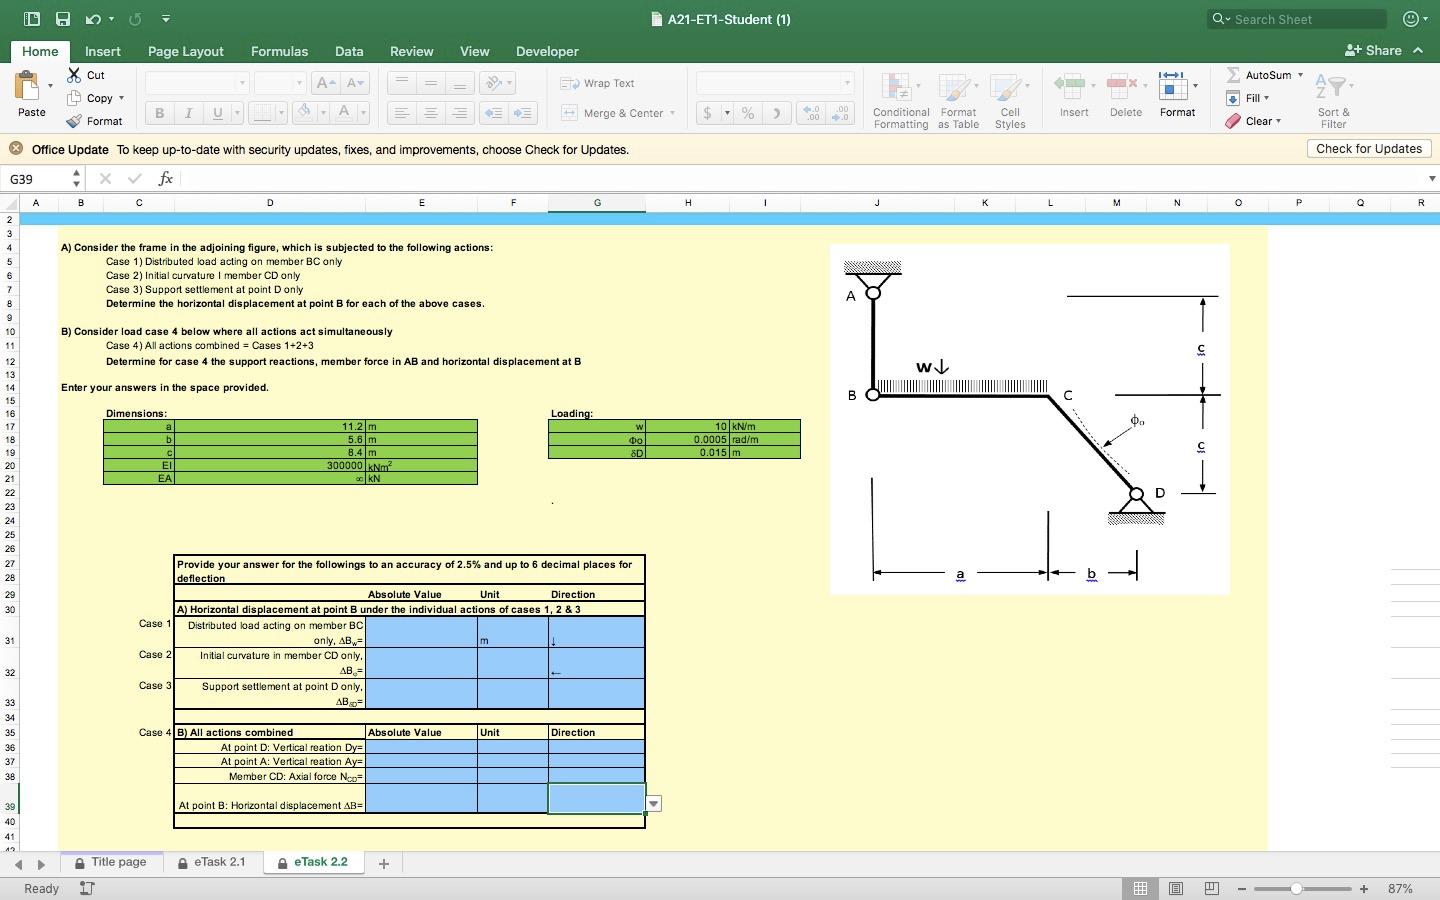Click Check for Updates button

tap(1368, 149)
